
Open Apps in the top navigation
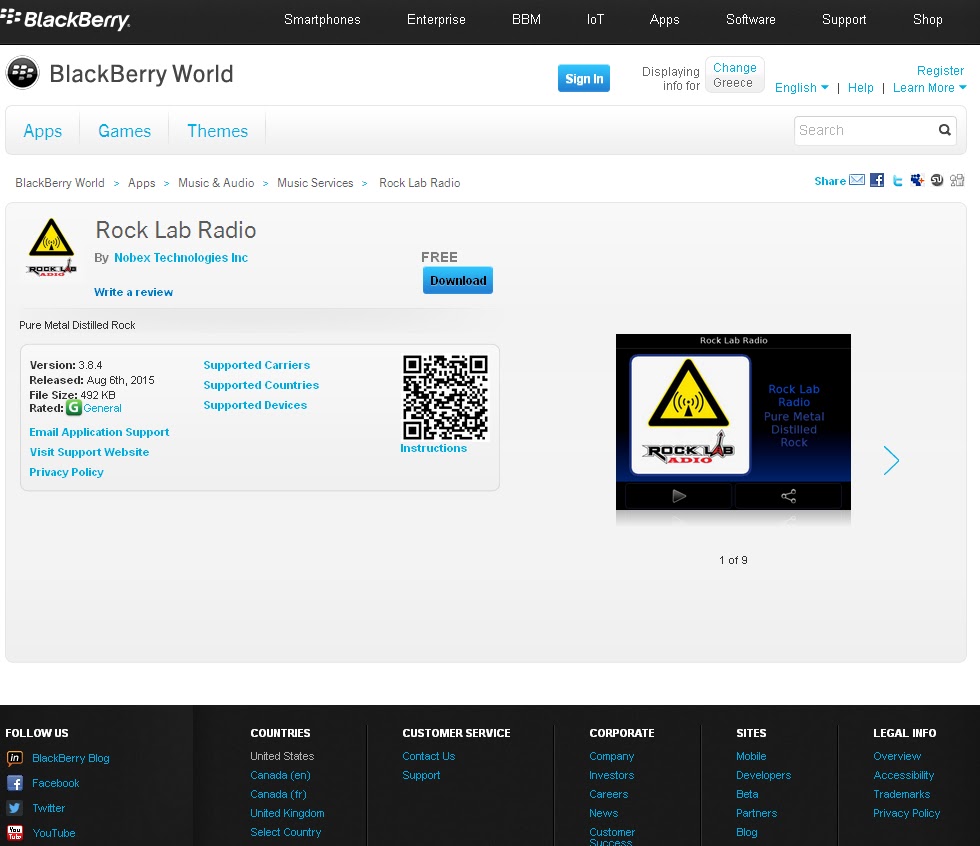tap(664, 19)
